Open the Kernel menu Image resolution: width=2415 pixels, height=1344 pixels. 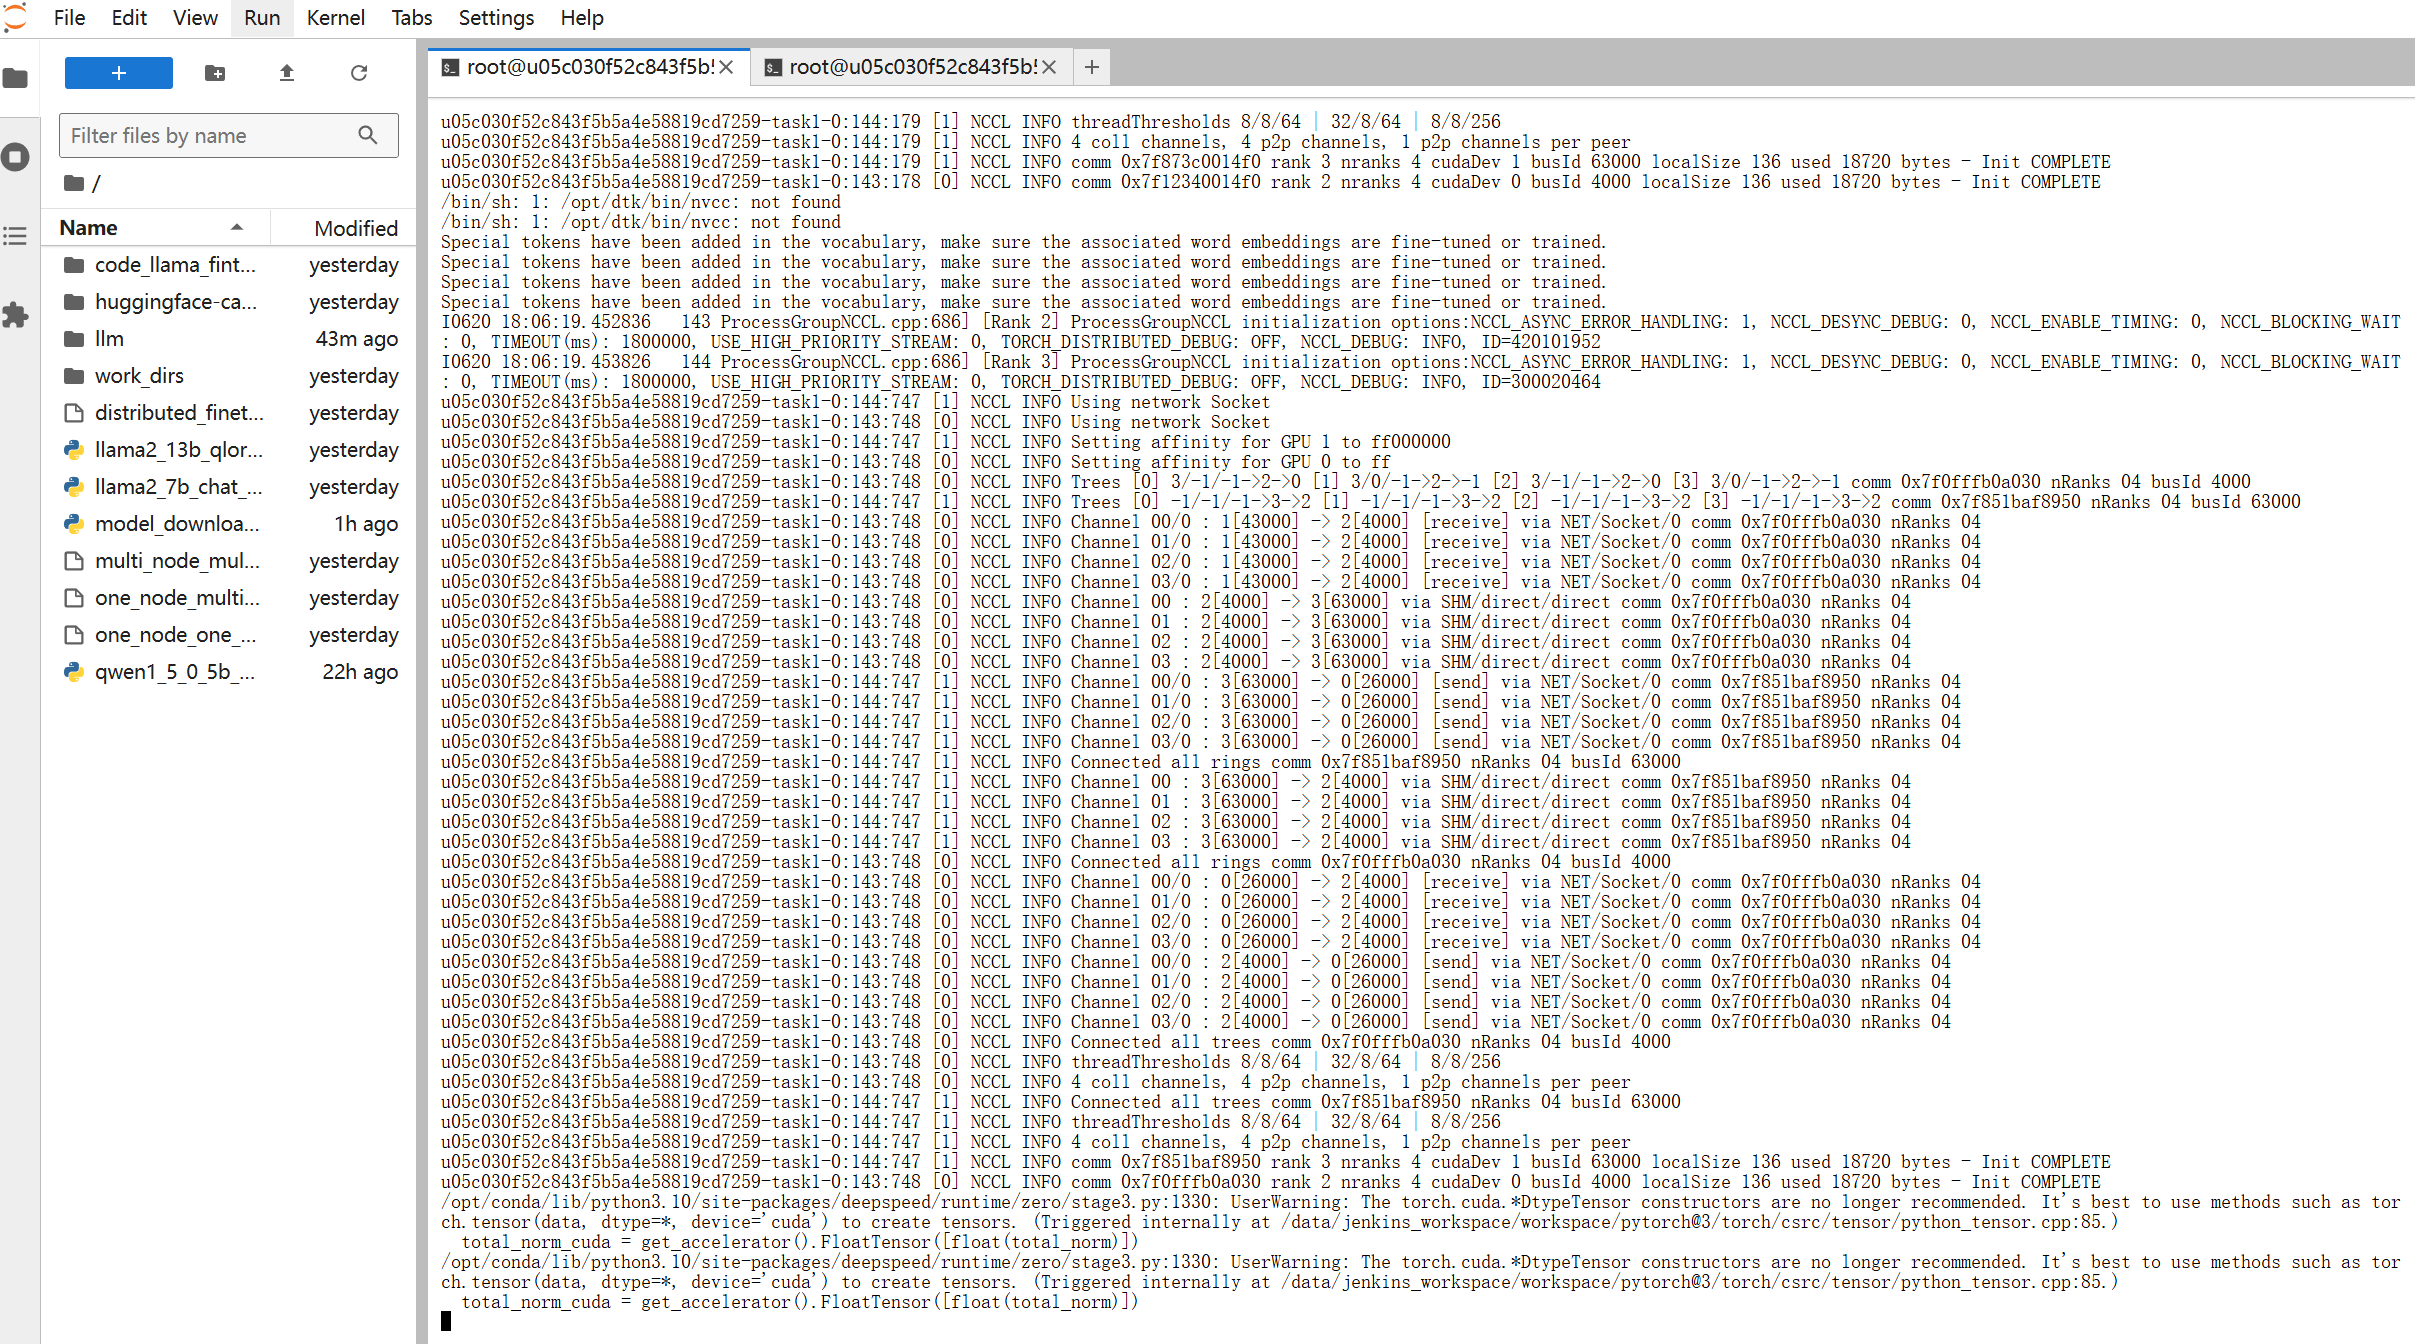coord(335,18)
